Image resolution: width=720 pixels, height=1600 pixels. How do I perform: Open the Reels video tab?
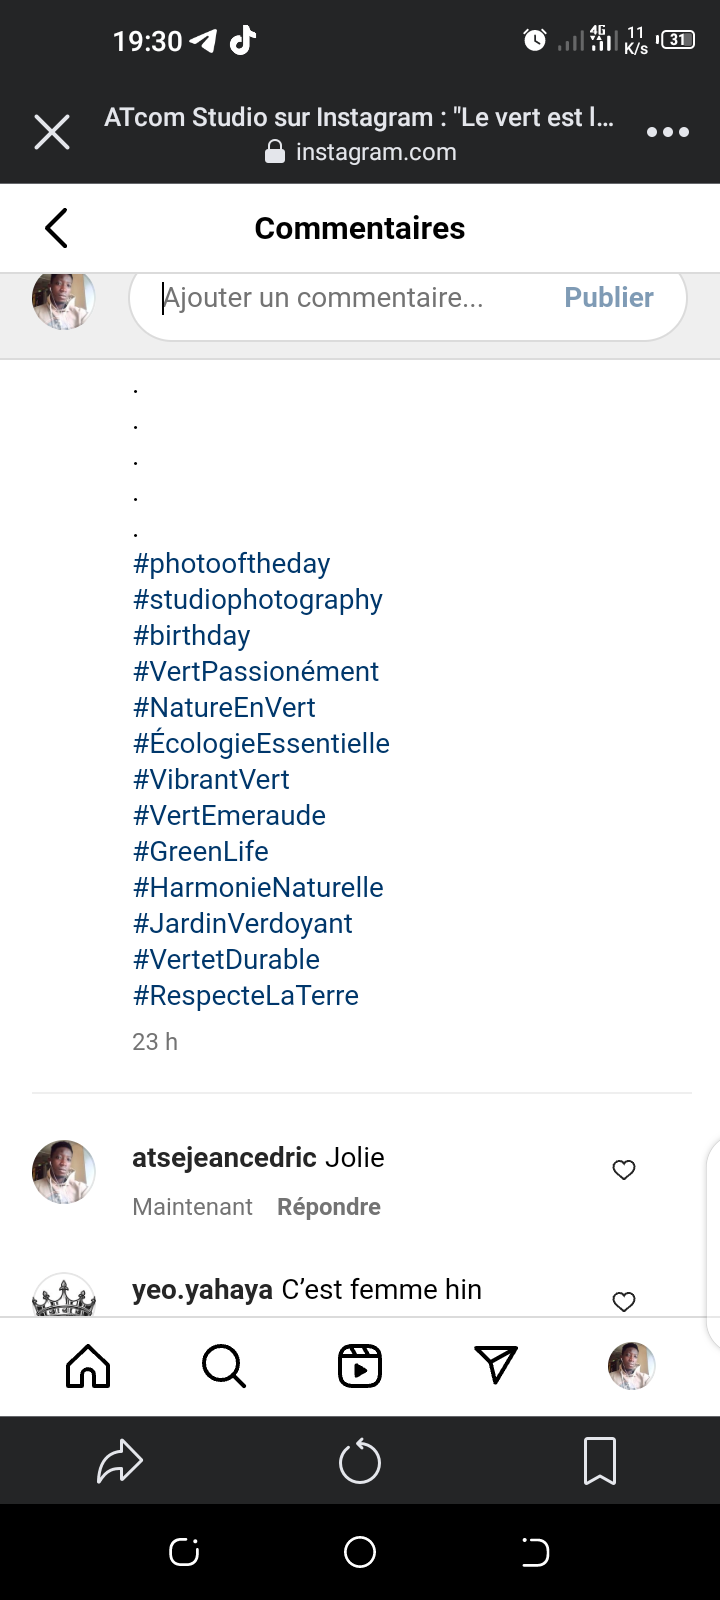click(360, 1366)
